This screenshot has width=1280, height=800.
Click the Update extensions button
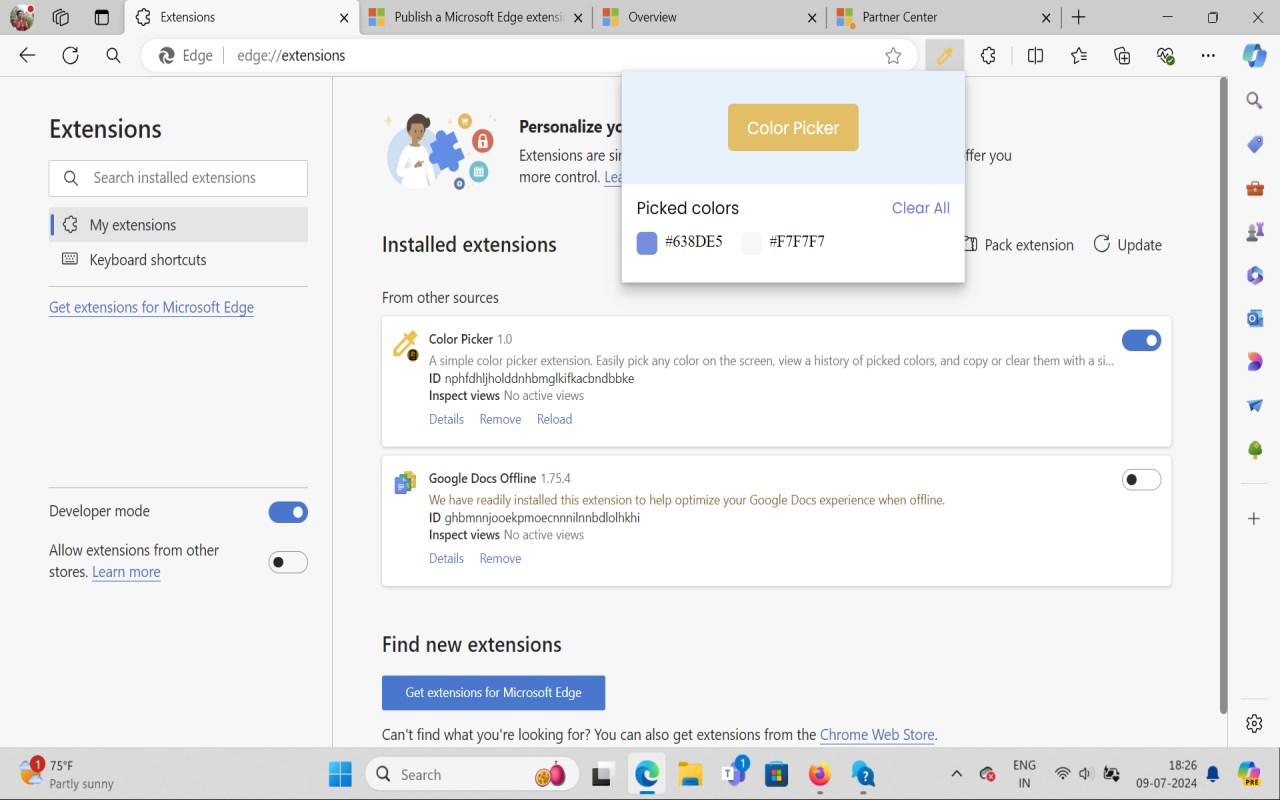(1127, 245)
